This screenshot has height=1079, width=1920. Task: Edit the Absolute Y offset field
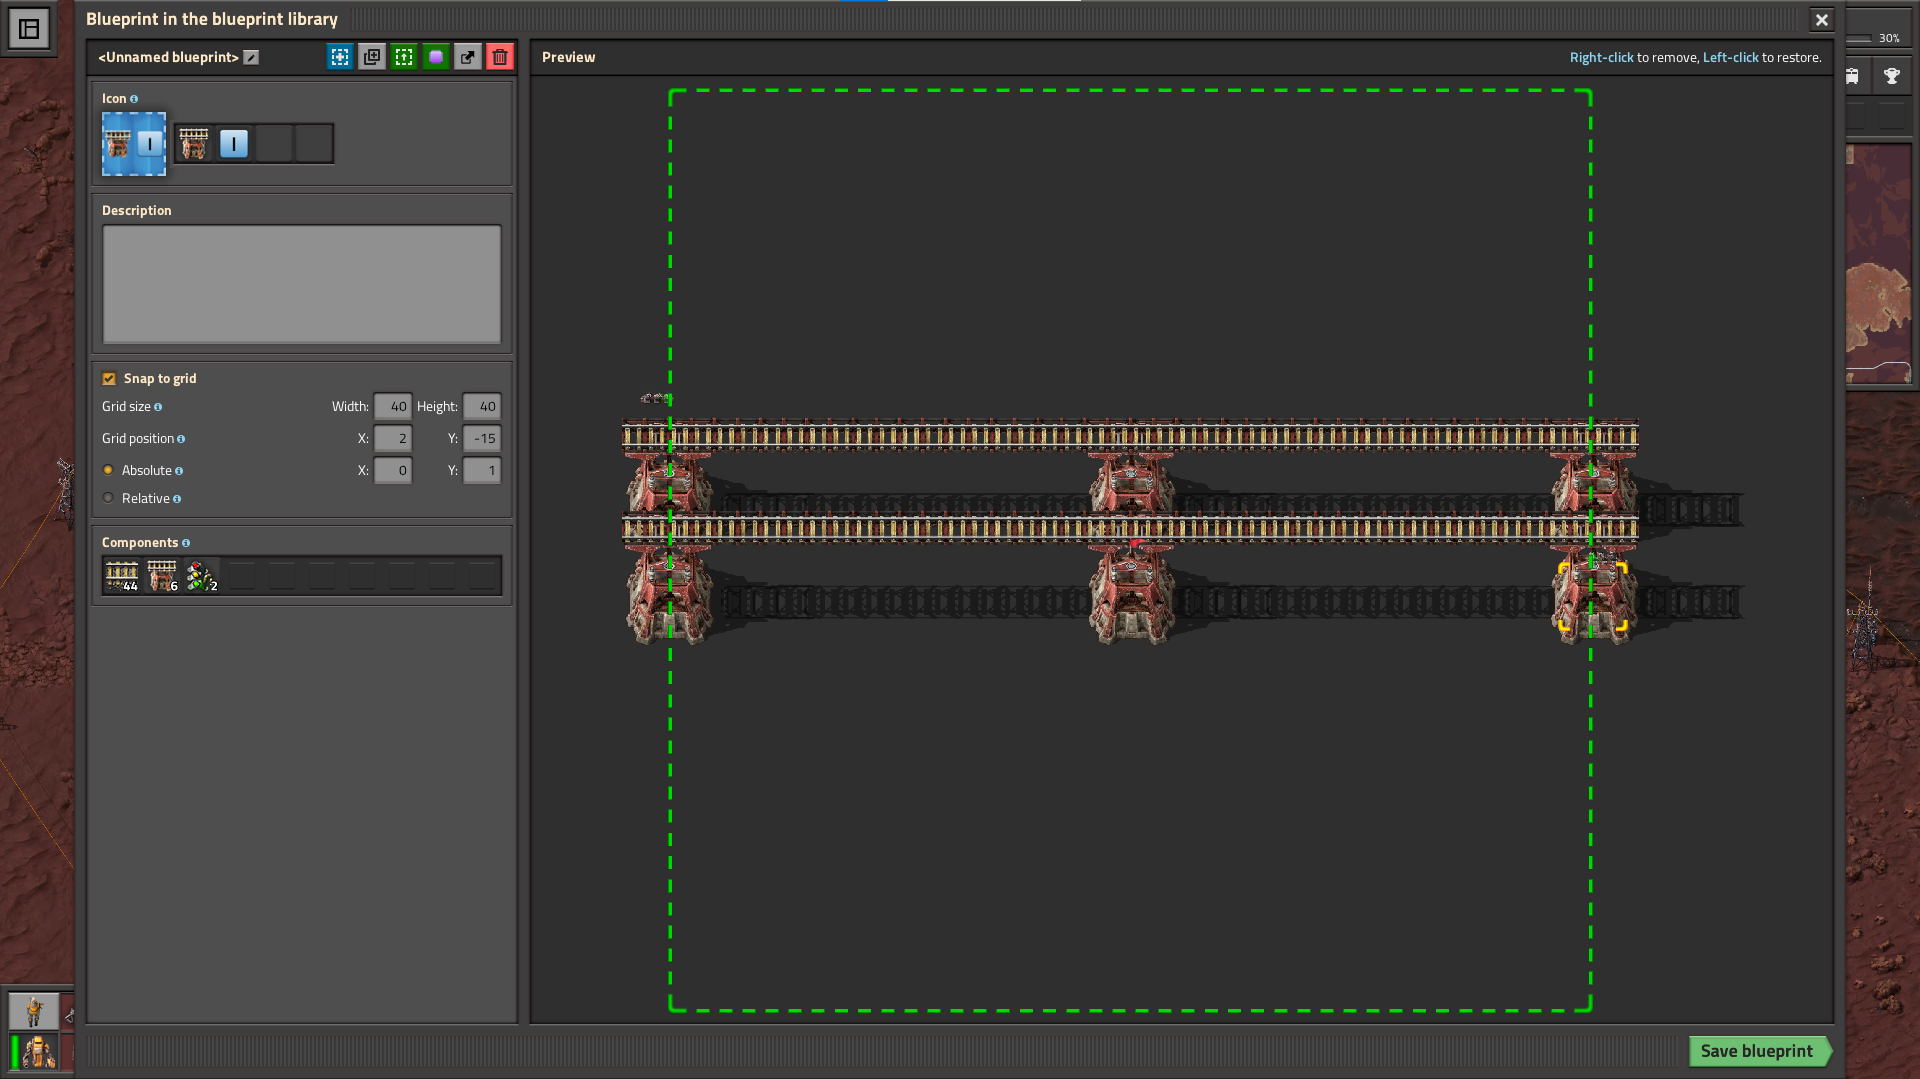[x=482, y=471]
